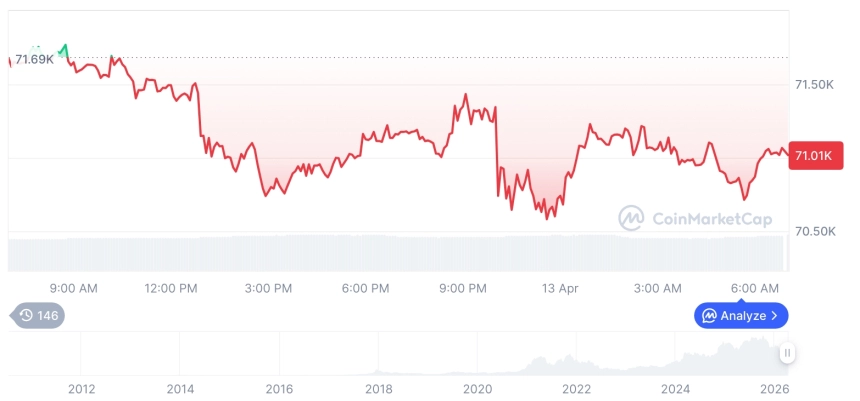The height and width of the screenshot is (401, 860).
Task: Select 2018 on the year timeline
Action: (x=378, y=389)
